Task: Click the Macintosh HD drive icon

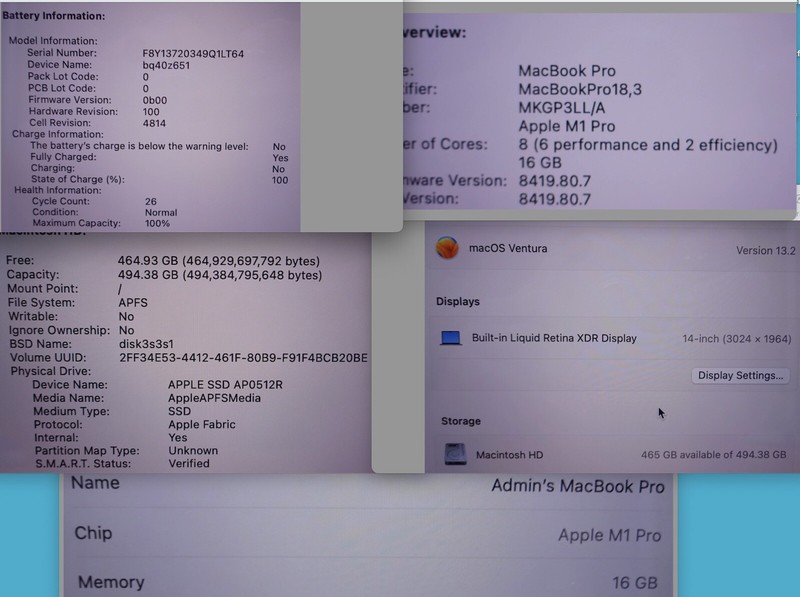Action: (455, 454)
